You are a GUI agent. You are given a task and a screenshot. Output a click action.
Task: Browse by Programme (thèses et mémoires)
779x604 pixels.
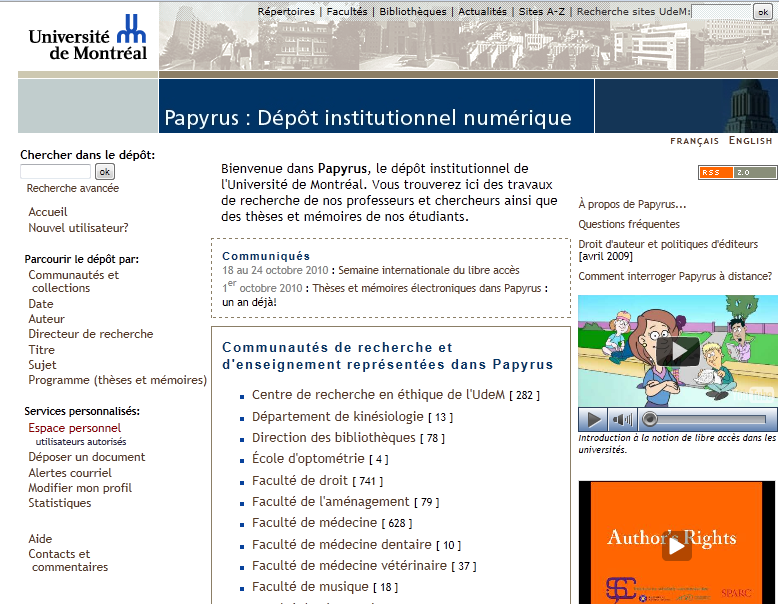point(118,380)
